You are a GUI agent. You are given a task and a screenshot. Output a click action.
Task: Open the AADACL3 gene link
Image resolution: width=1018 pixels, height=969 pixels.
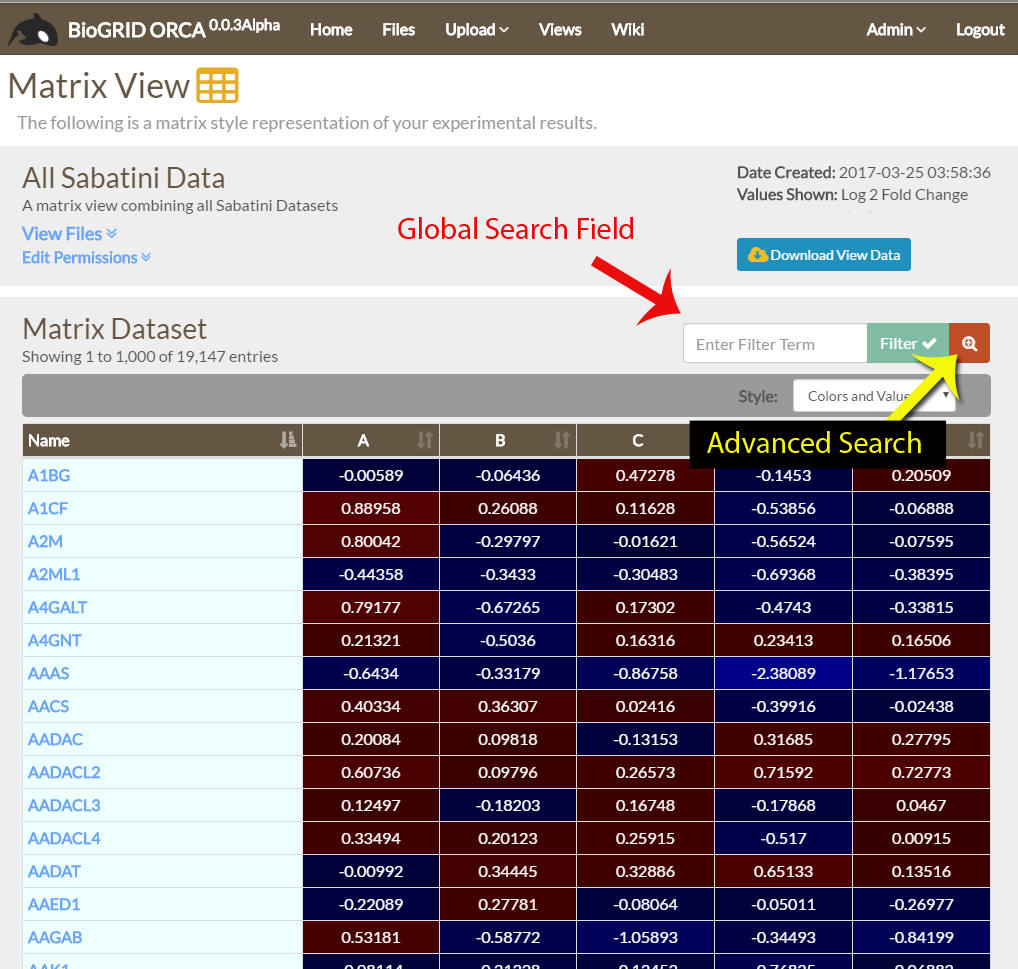(x=64, y=805)
